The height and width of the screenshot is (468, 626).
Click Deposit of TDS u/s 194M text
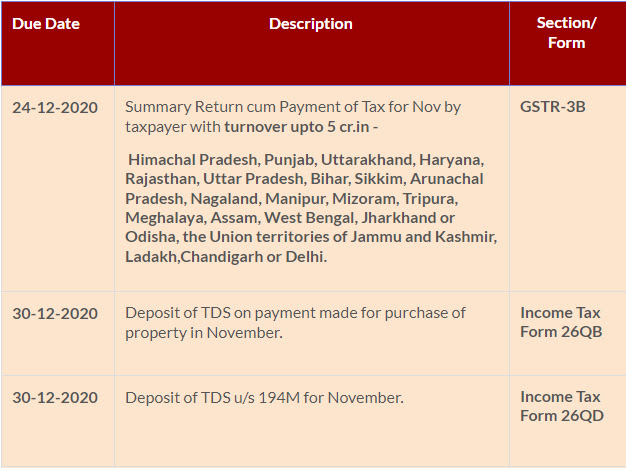pyautogui.click(x=264, y=398)
